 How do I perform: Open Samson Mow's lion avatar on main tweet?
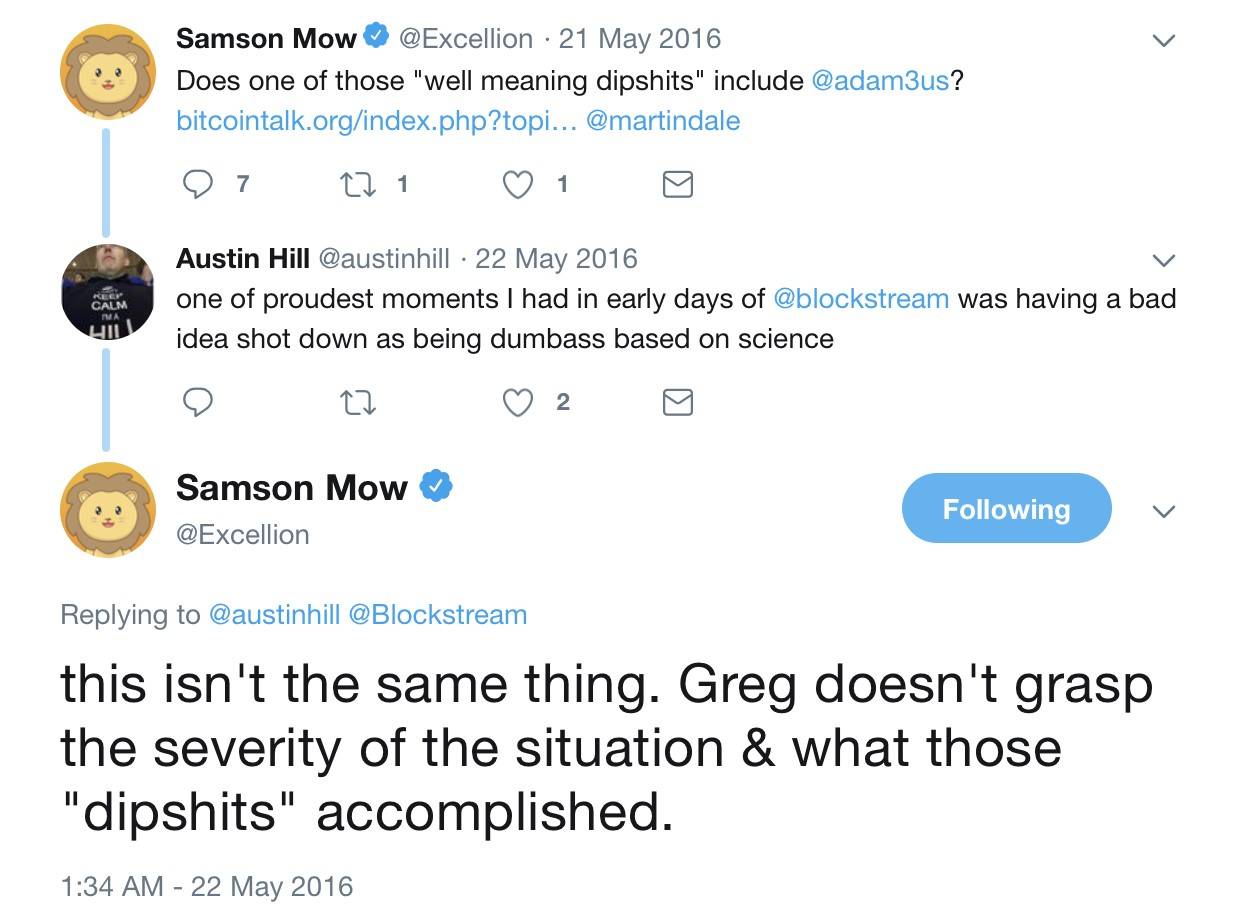coord(108,510)
